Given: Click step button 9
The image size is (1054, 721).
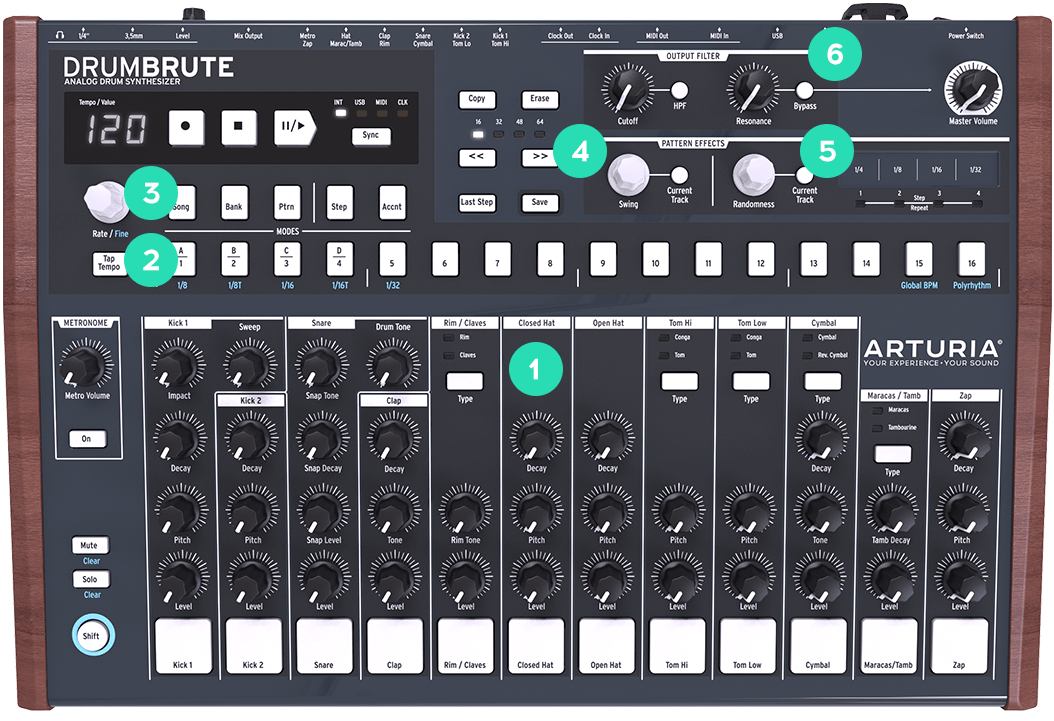Looking at the screenshot, I should [603, 259].
